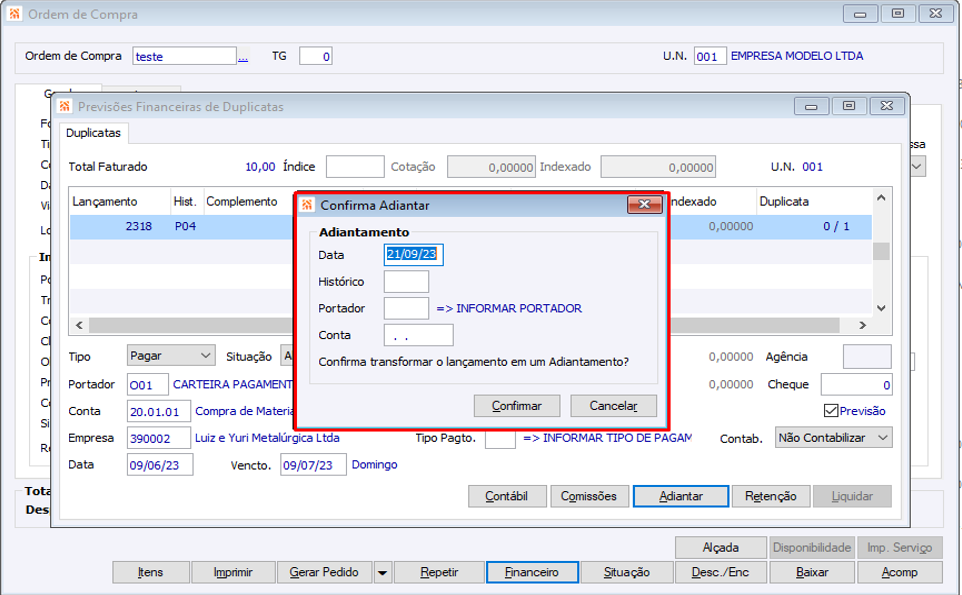Image resolution: width=962 pixels, height=595 pixels.
Task: Click the Confirmar button in Confirma Adiantar
Action: (517, 406)
